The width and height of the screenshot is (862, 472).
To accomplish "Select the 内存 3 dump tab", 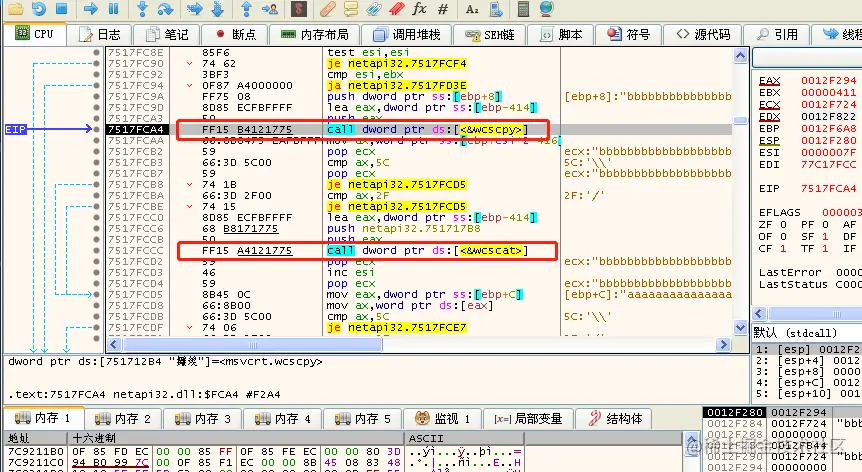I will [x=203, y=419].
